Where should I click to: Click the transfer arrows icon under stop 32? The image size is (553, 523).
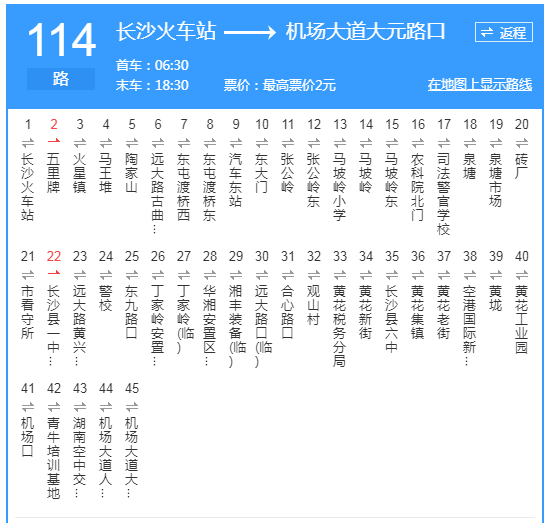pos(314,275)
